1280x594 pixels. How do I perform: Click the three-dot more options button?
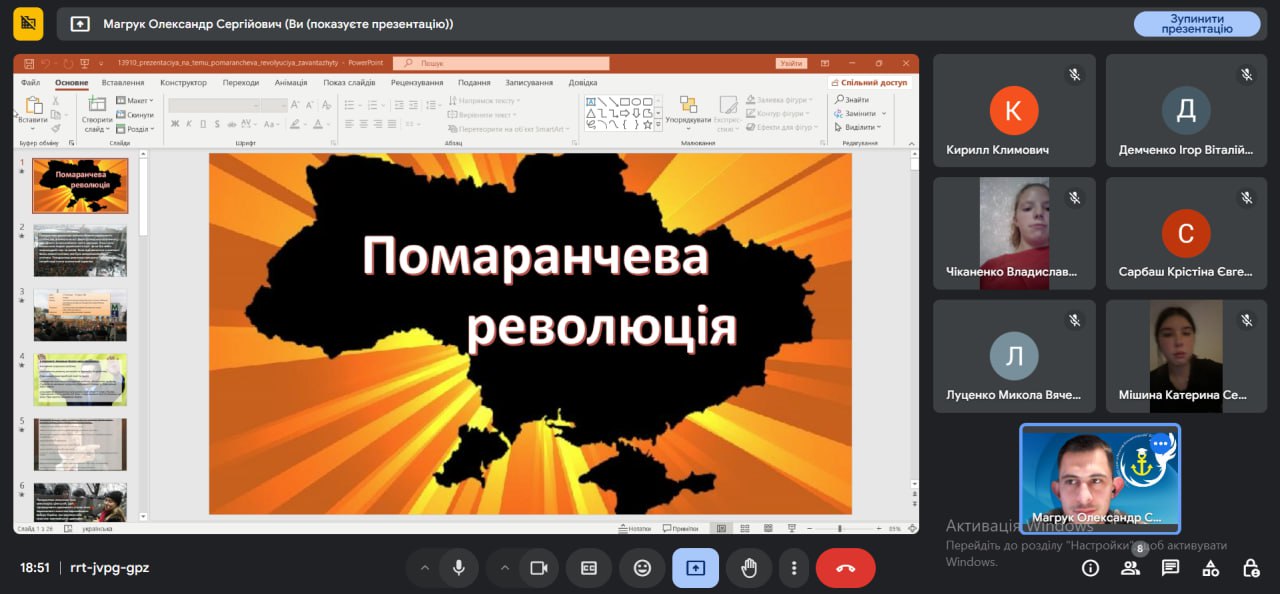pos(794,568)
